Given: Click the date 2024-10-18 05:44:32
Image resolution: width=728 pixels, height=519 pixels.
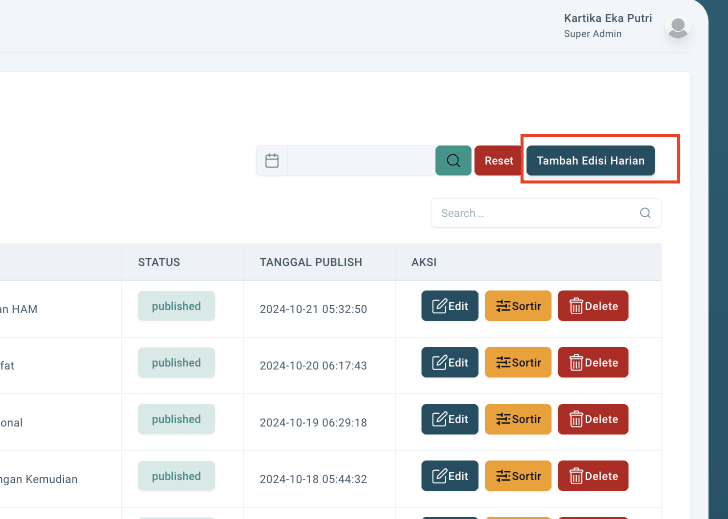Looking at the screenshot, I should point(313,479).
